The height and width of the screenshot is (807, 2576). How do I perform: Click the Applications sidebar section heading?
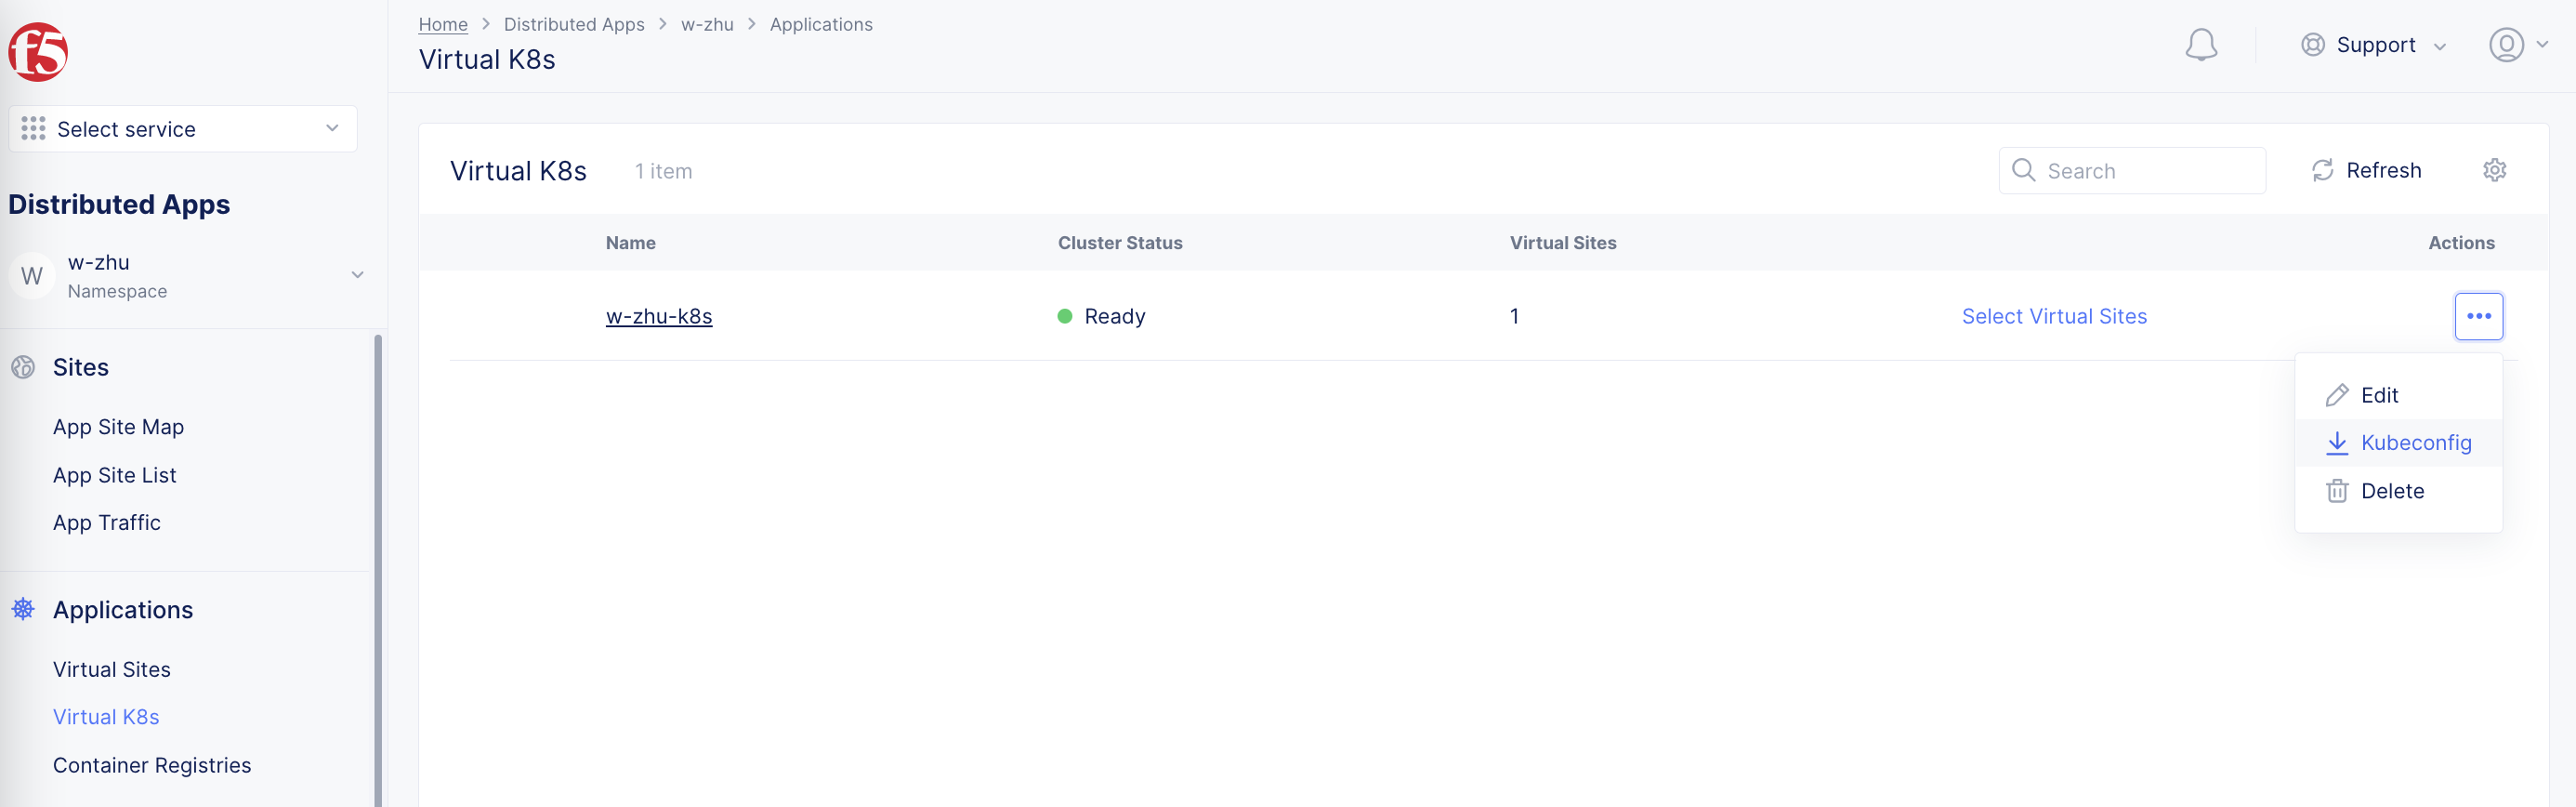click(123, 610)
